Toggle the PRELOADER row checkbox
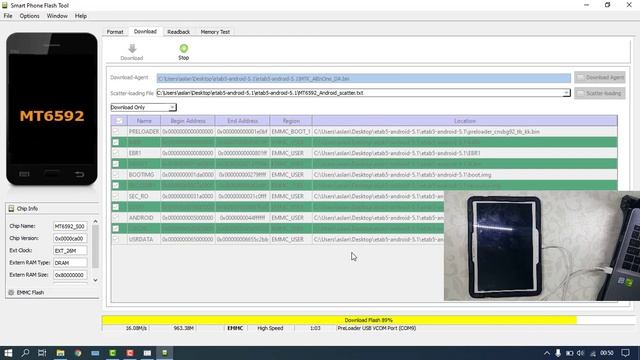The image size is (640, 360). point(116,132)
